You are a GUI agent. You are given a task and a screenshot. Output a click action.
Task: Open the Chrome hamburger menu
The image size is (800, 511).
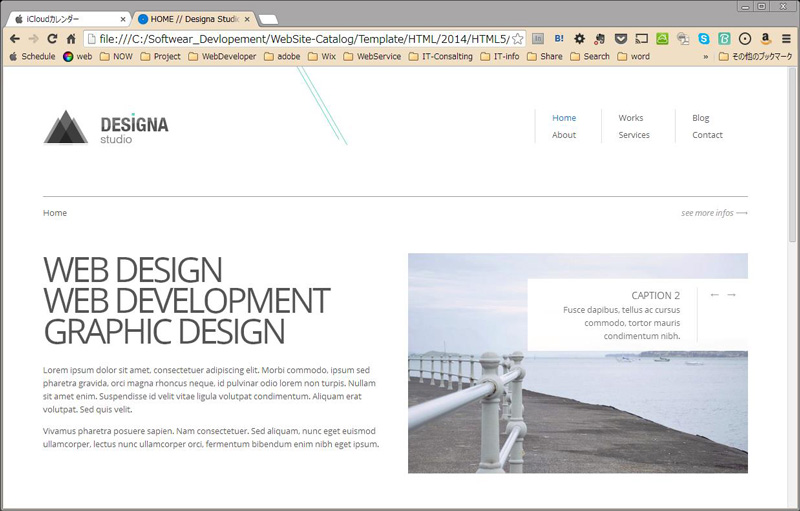click(x=786, y=38)
